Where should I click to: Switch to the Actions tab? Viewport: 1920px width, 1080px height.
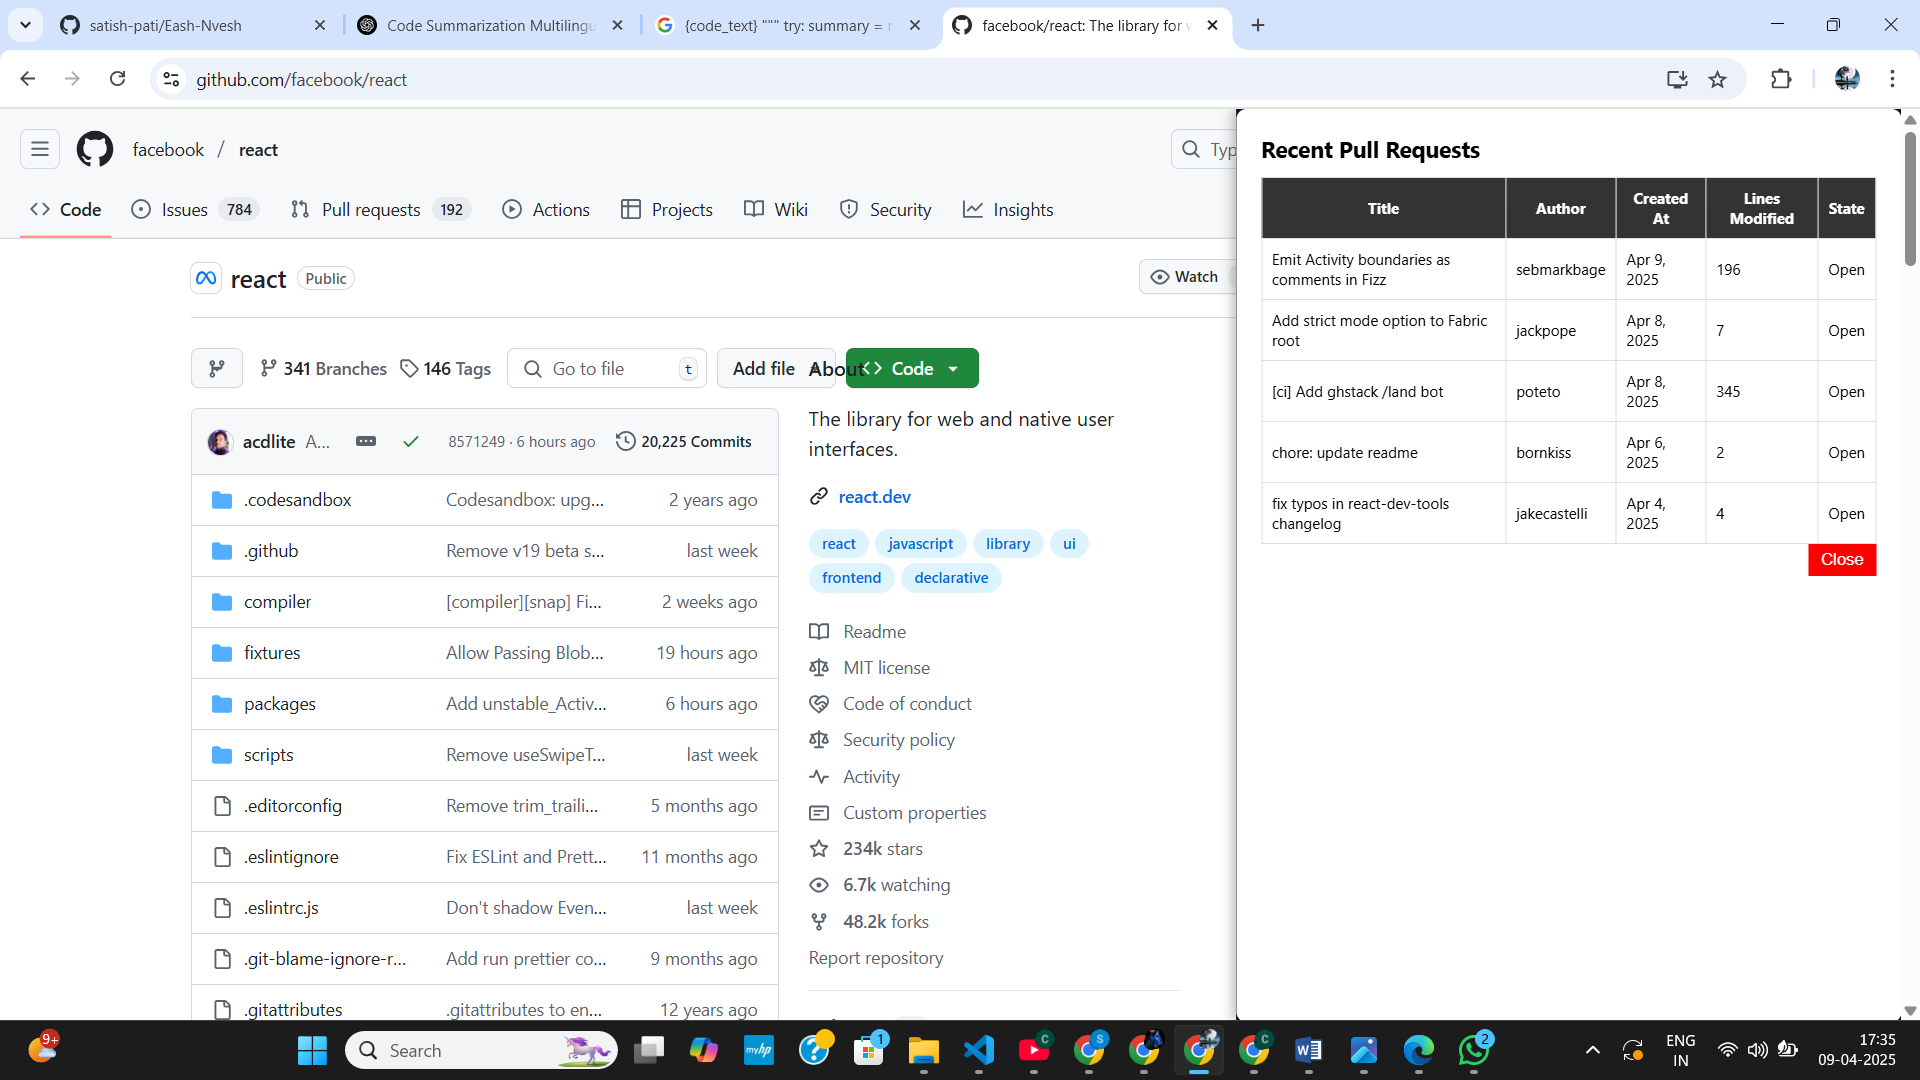pos(546,209)
